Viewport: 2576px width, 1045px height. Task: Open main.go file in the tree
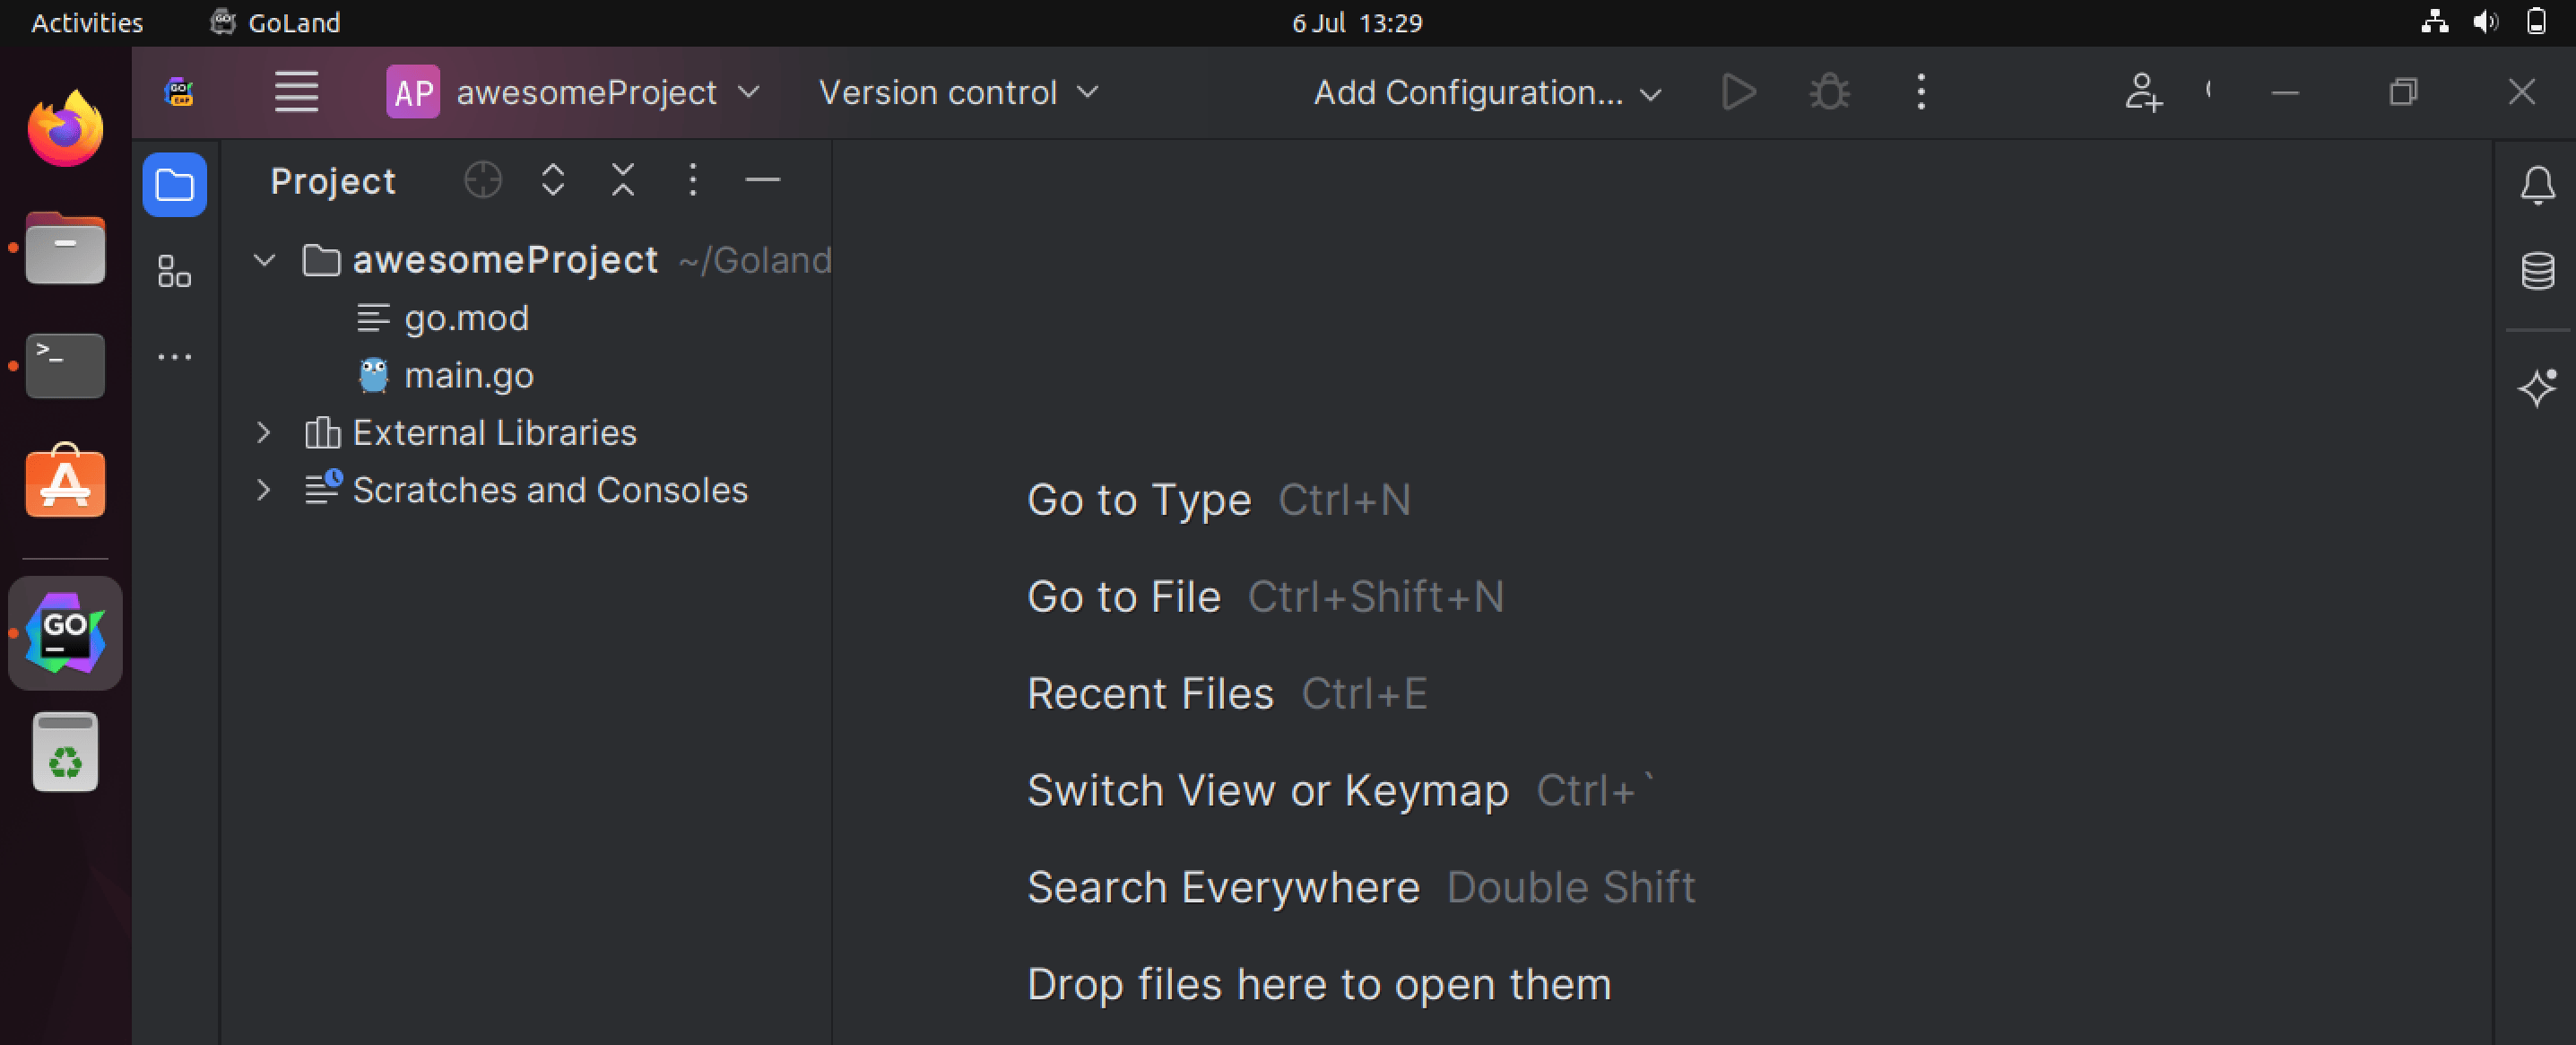click(468, 376)
